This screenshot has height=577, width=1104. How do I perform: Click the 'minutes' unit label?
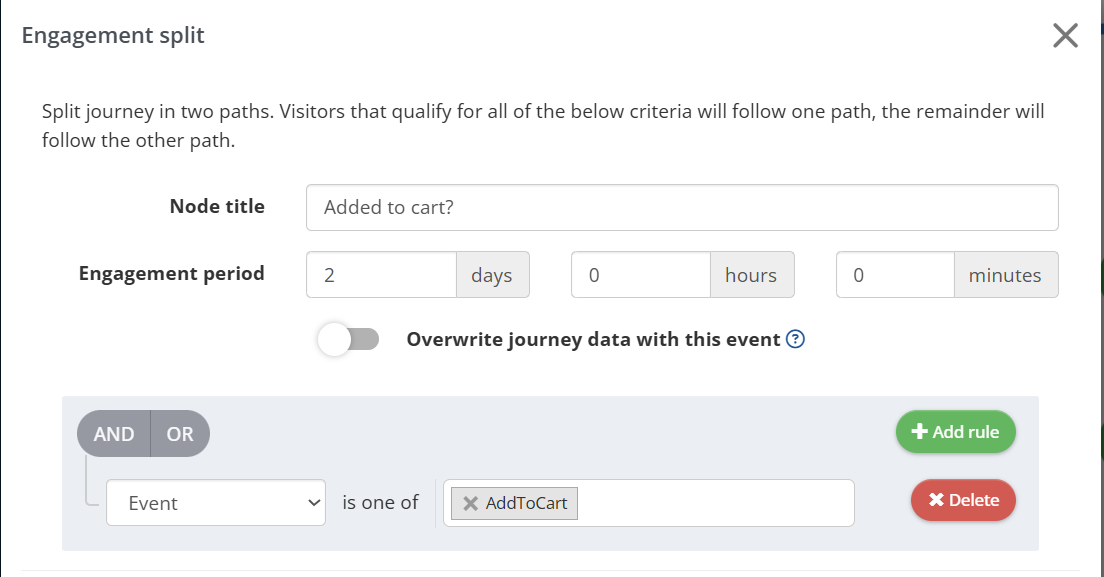coord(1006,274)
